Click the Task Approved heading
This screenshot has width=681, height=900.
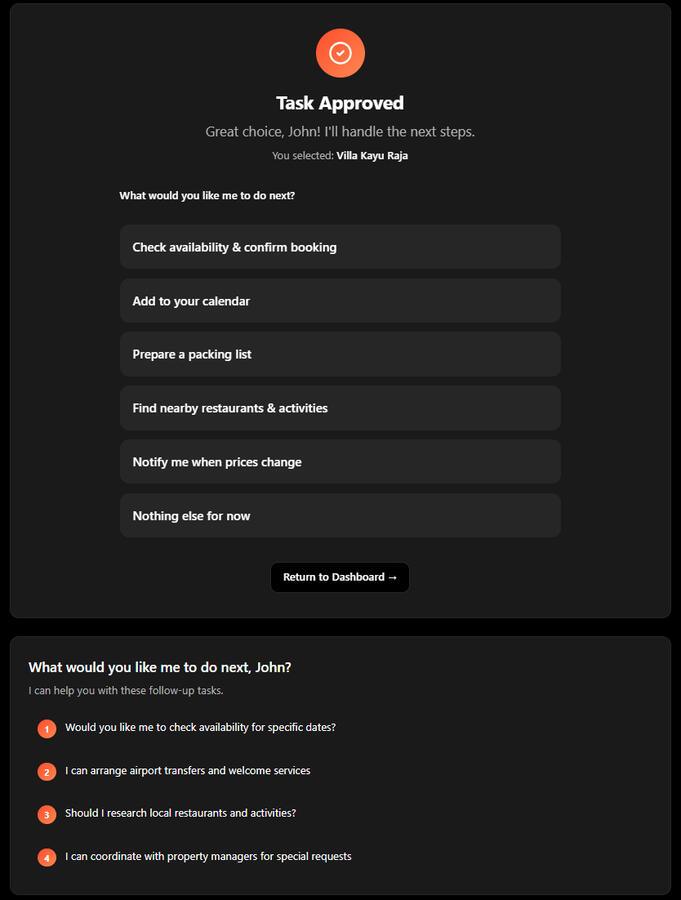click(x=340, y=103)
